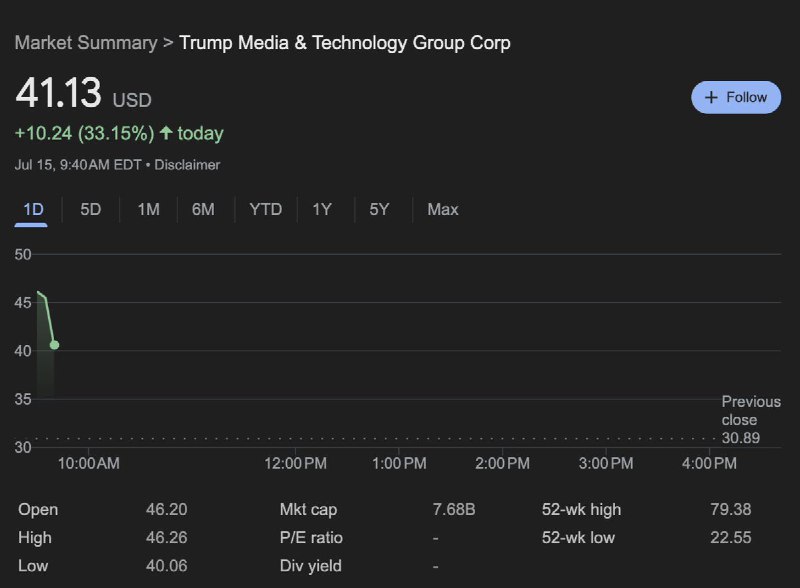Click the 52-wk high value 79.38

[x=731, y=509]
